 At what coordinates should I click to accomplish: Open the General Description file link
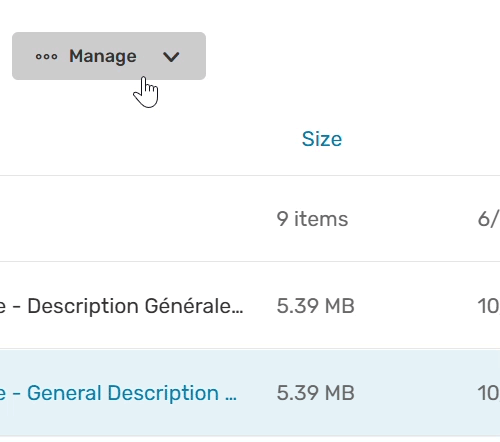click(118, 393)
